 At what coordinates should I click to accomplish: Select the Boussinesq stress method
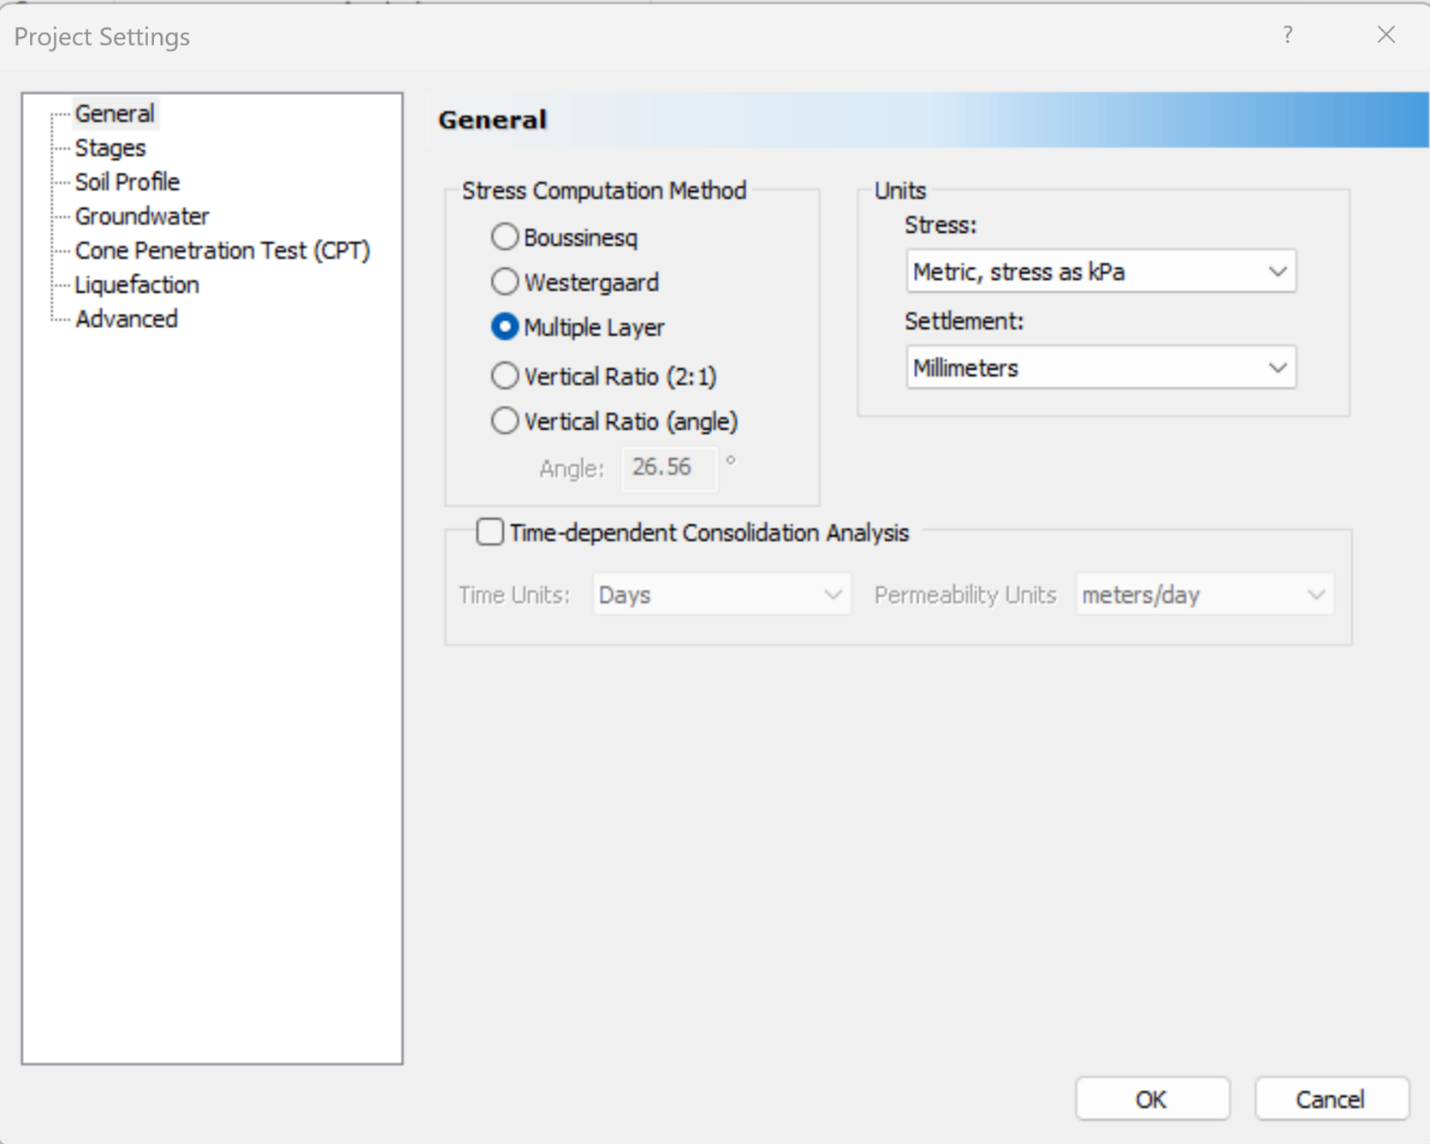coord(505,237)
